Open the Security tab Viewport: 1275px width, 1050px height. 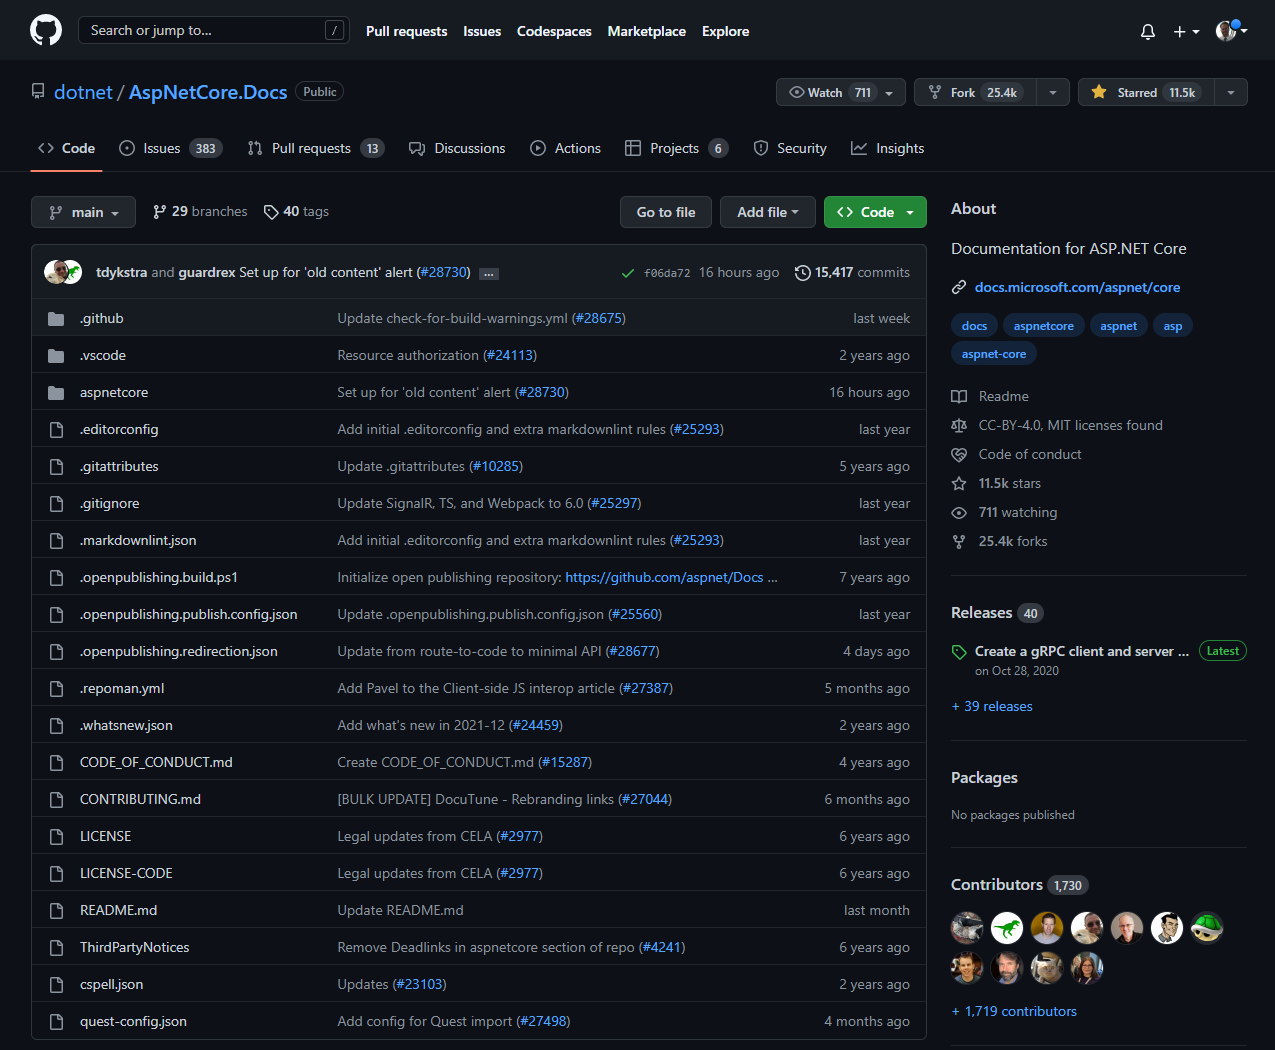790,148
